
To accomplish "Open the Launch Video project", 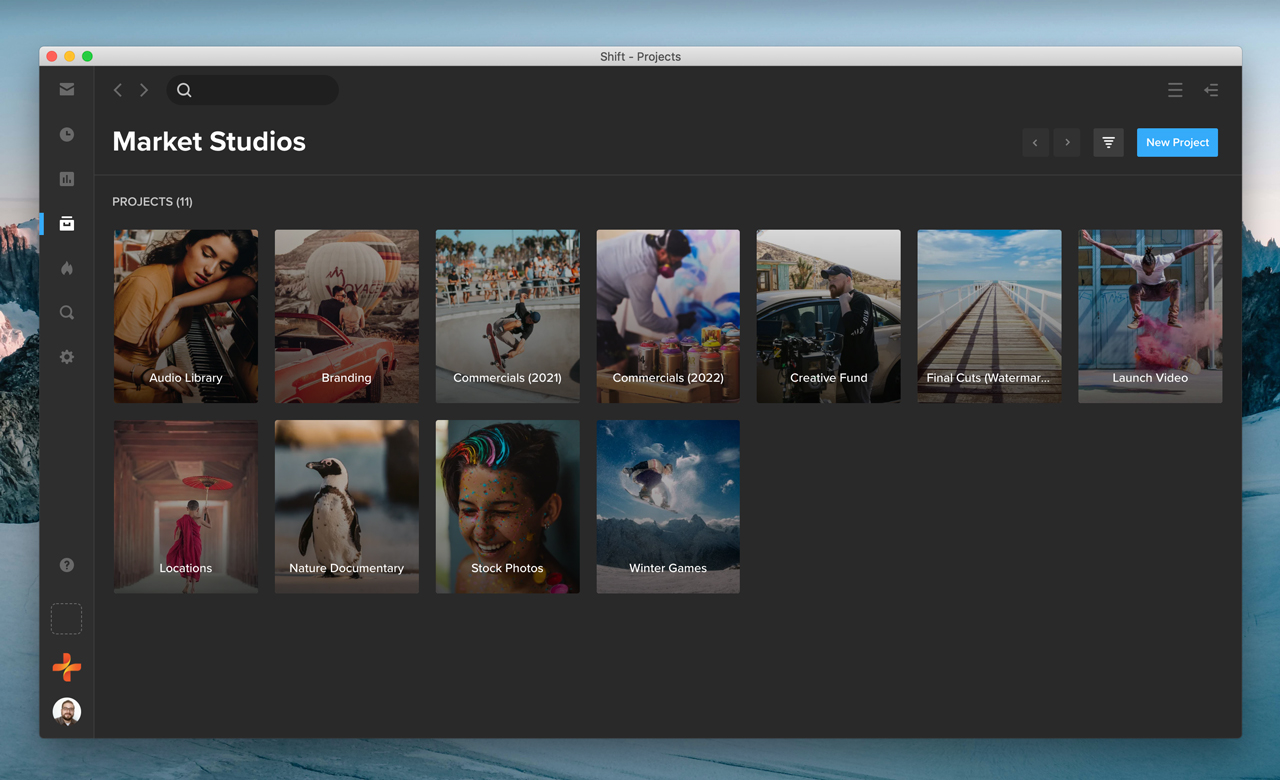I will (x=1150, y=316).
